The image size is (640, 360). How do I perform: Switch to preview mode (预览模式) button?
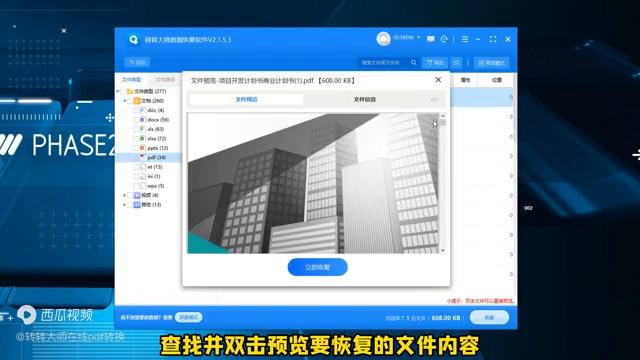coord(491,63)
